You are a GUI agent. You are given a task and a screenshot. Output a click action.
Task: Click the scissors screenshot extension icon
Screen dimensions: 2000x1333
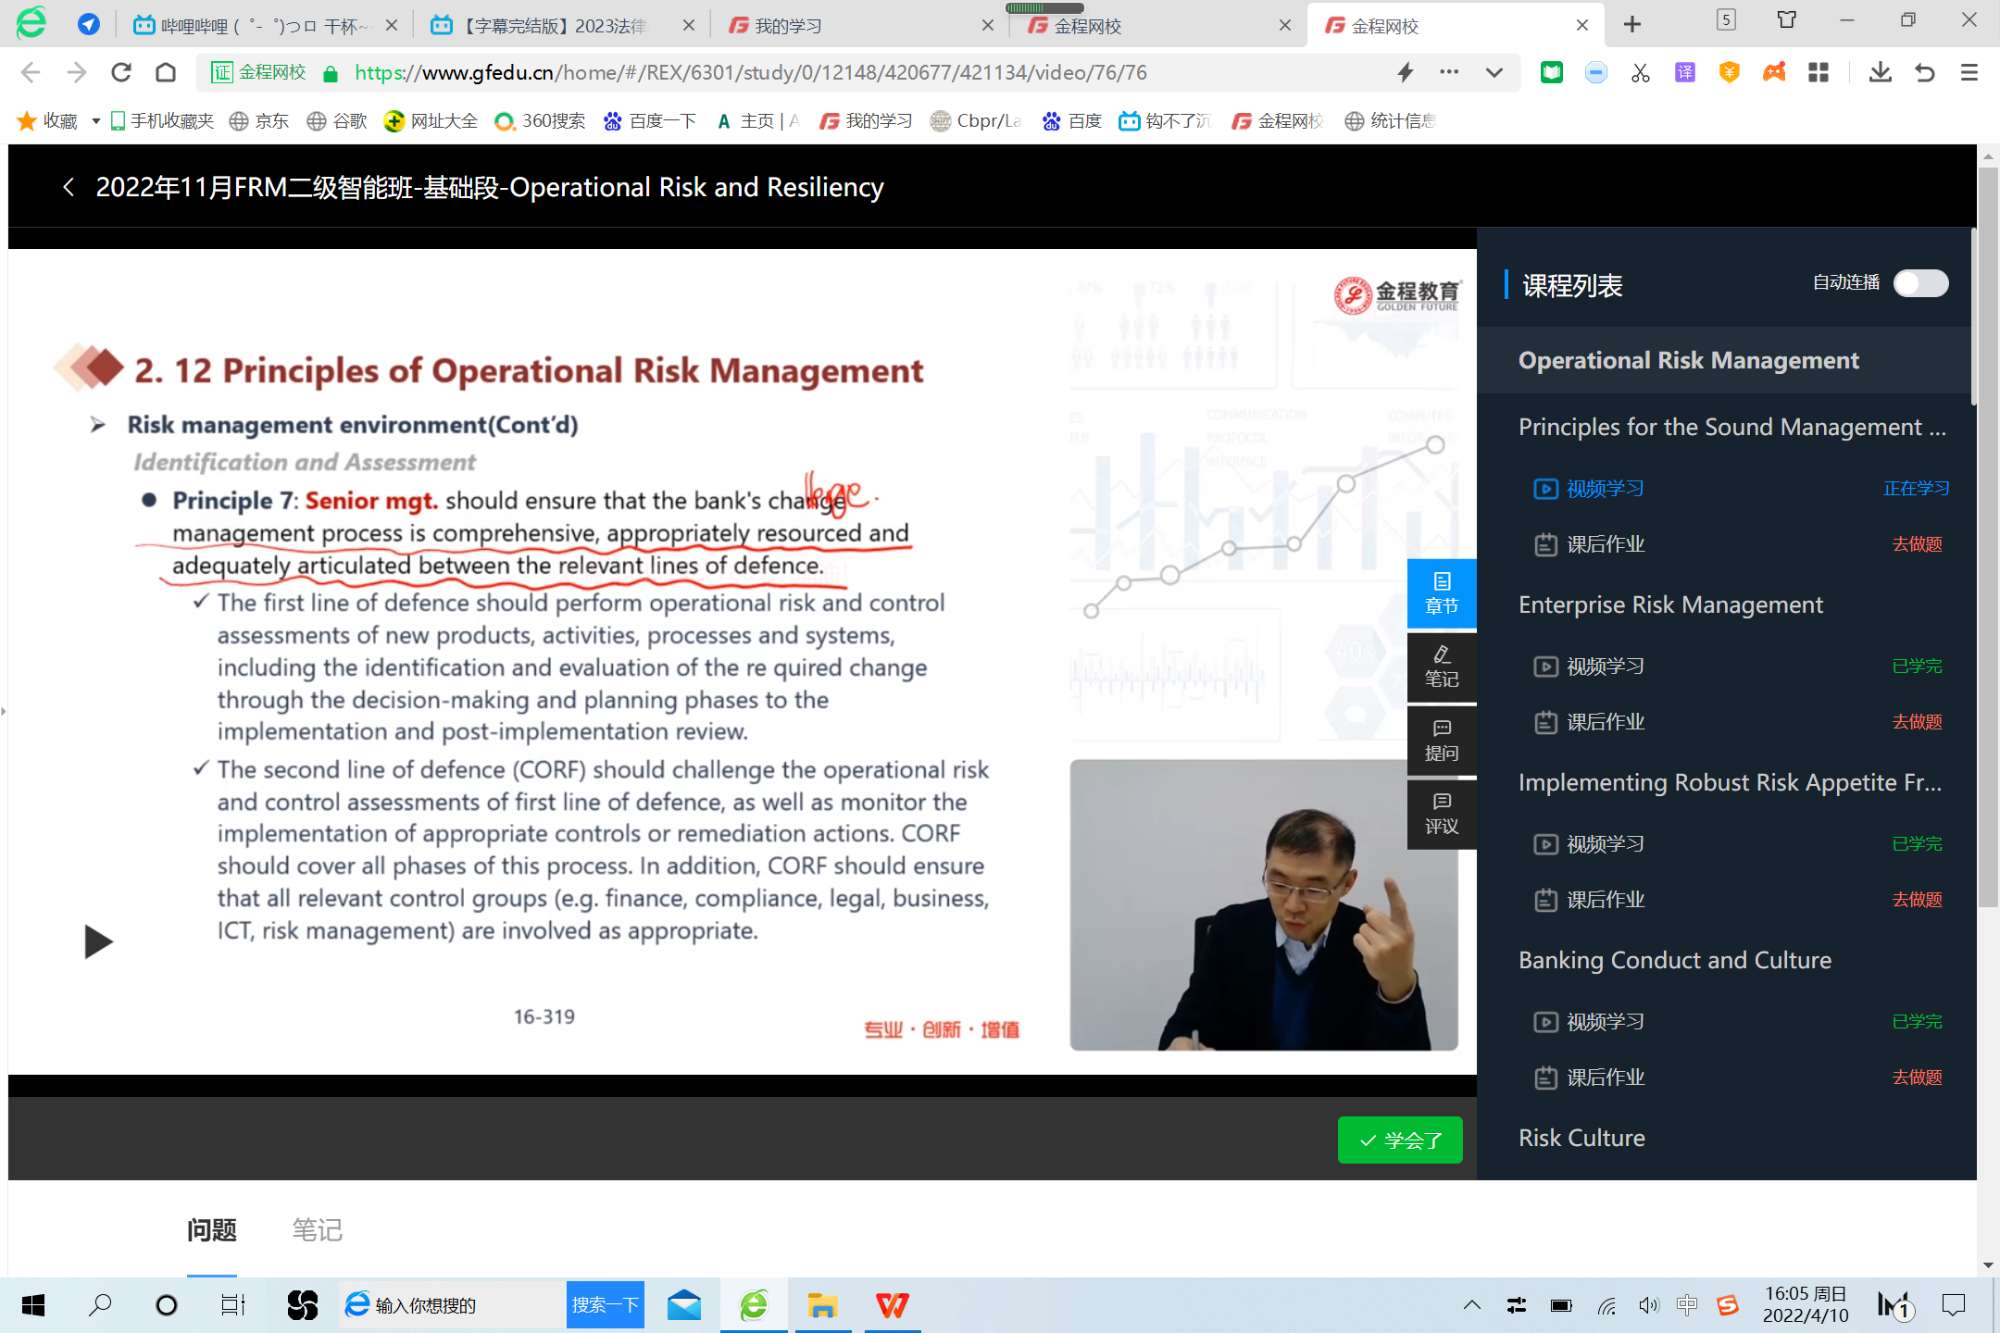coord(1640,72)
